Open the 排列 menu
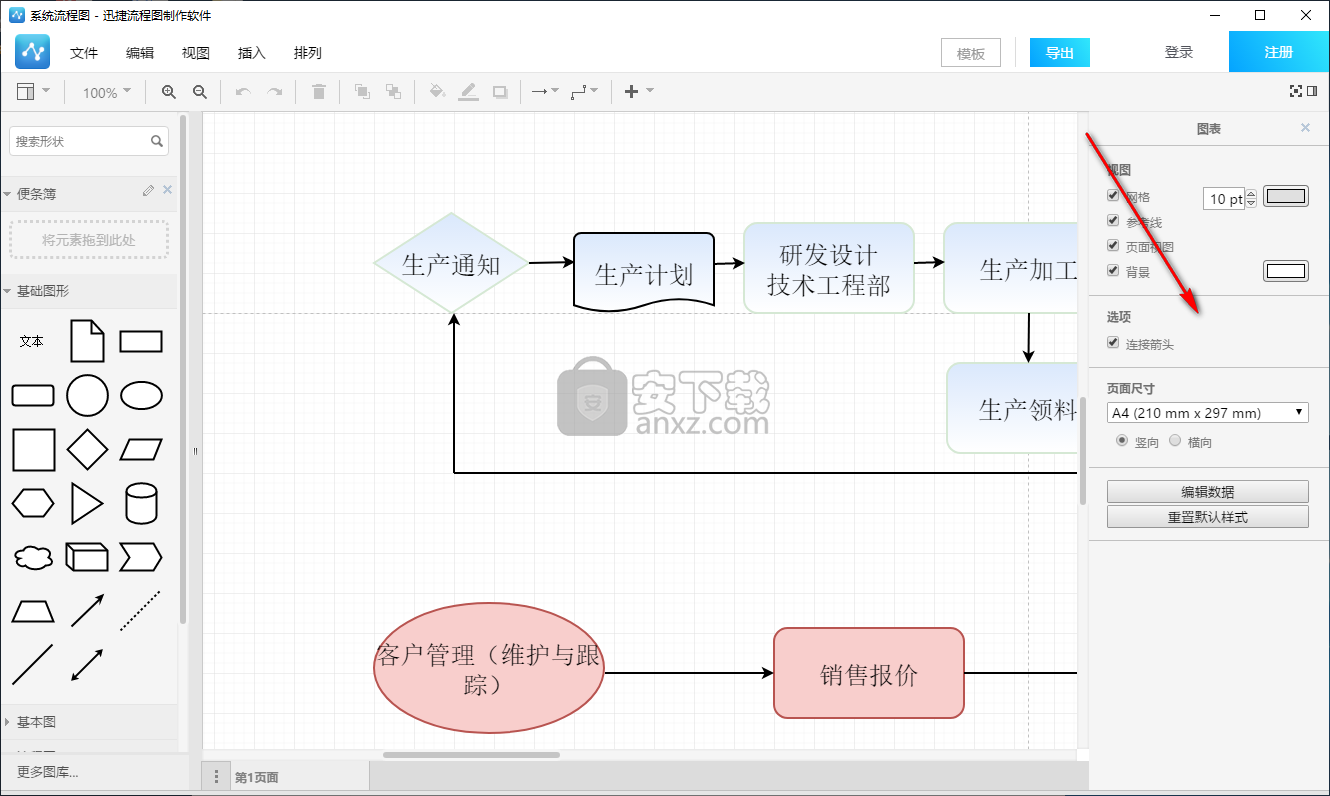 point(308,53)
